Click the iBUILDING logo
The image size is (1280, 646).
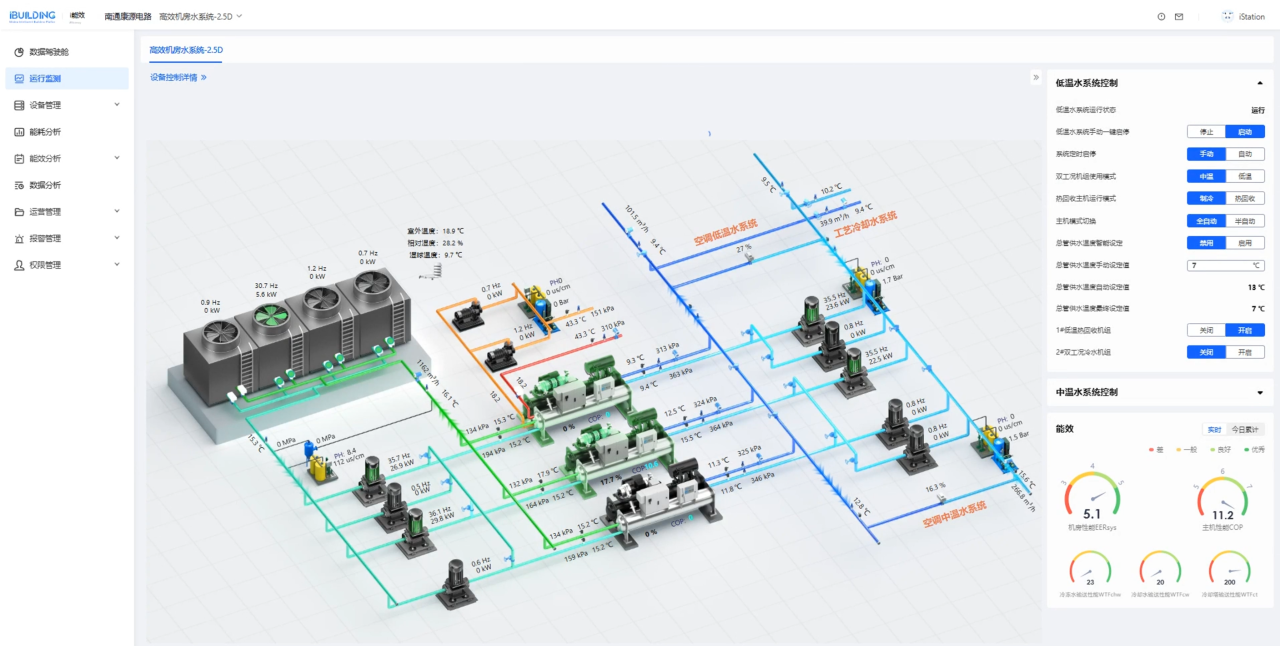pyautogui.click(x=32, y=16)
